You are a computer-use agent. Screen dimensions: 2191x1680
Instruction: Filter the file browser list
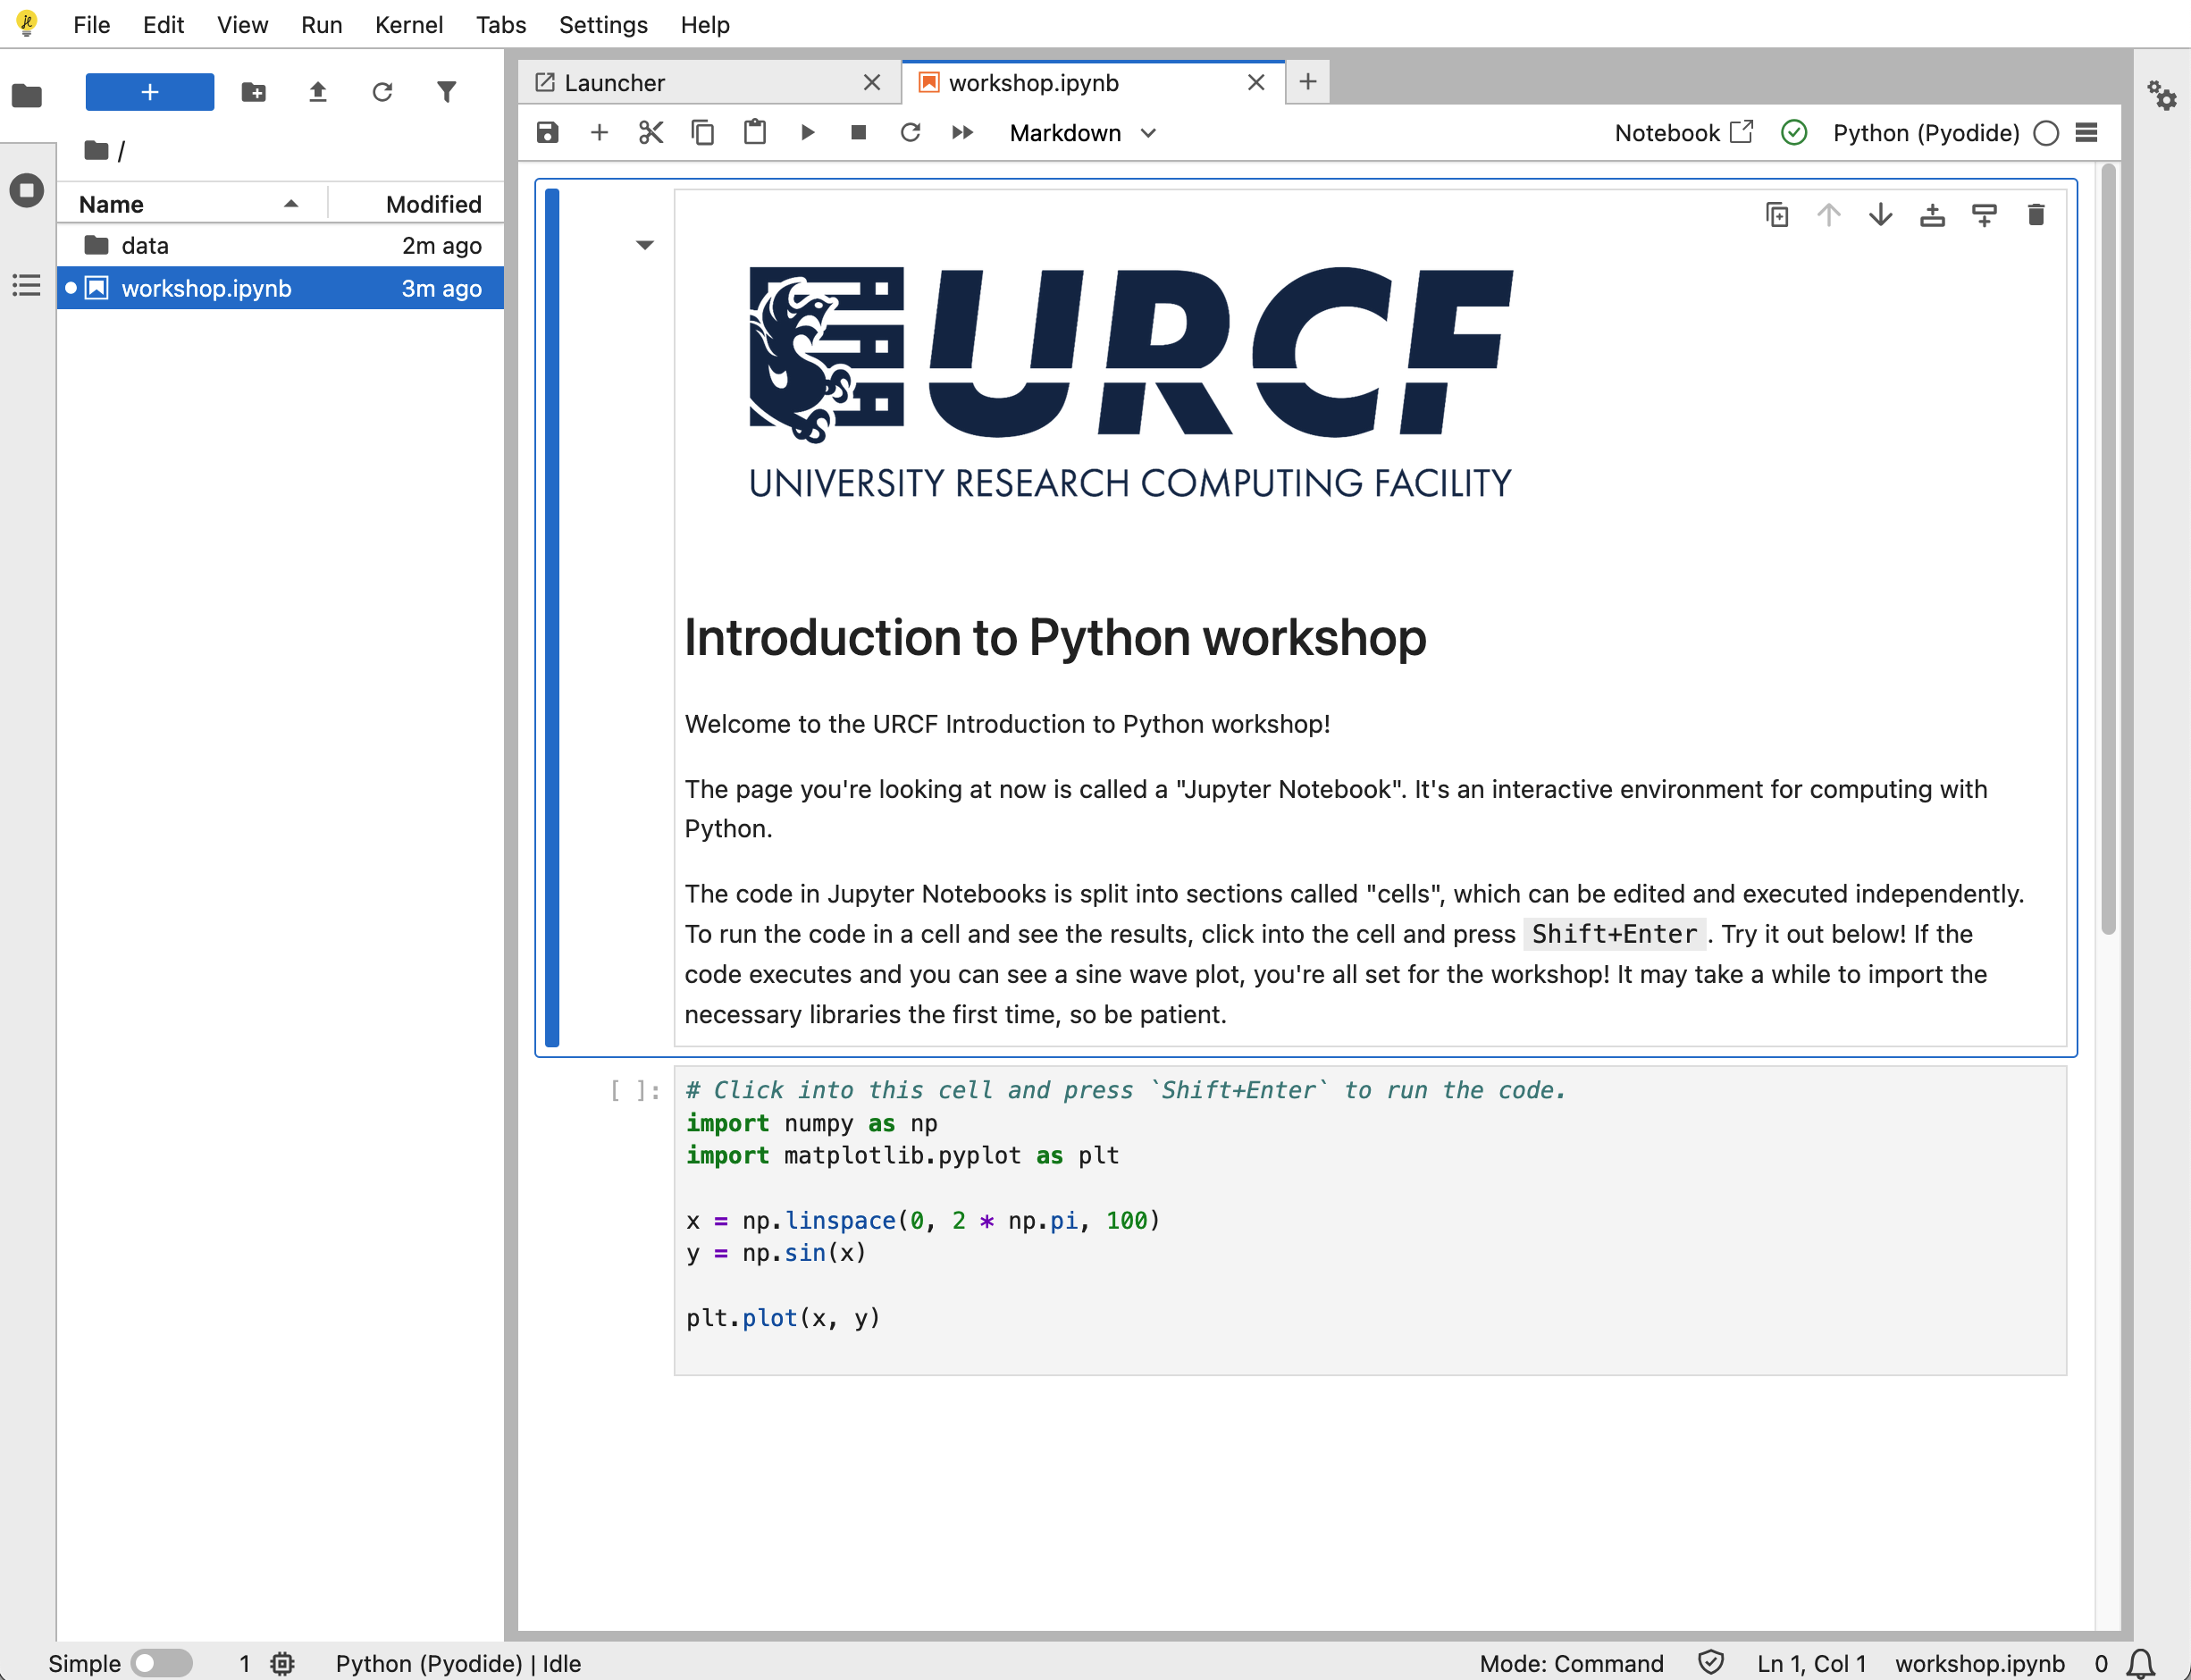click(447, 91)
